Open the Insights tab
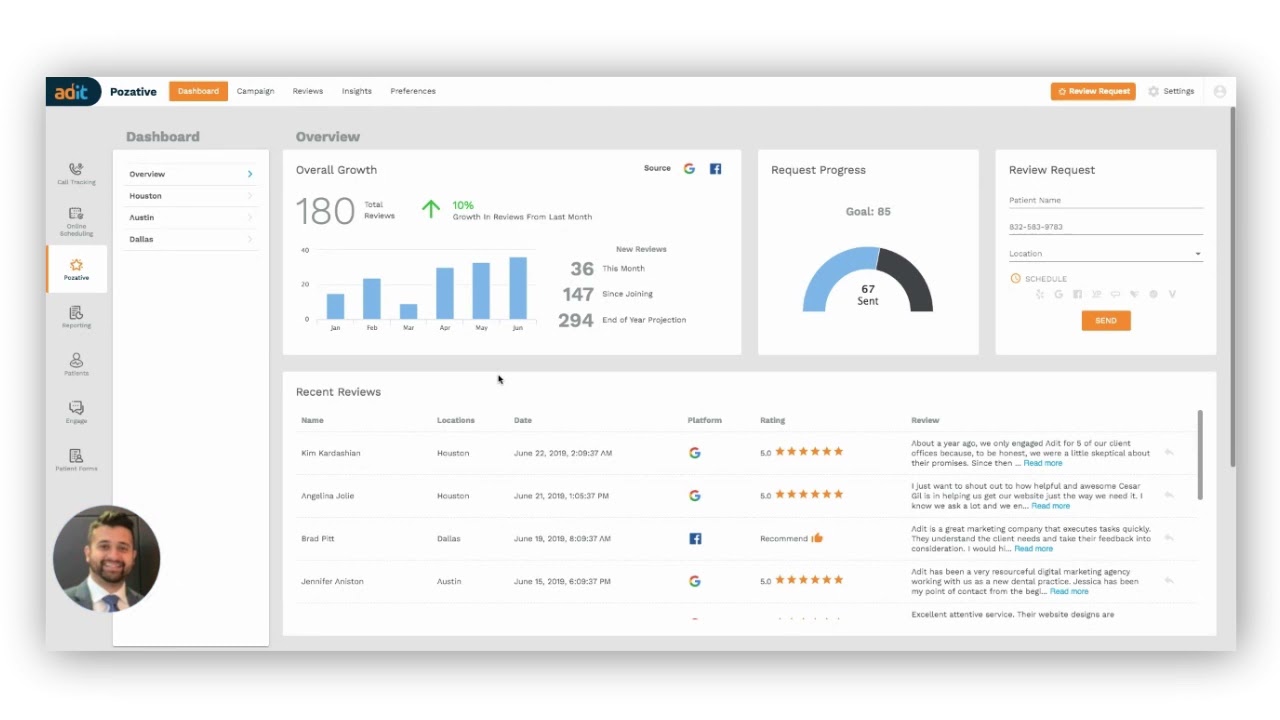The height and width of the screenshot is (720, 1280). pos(357,91)
